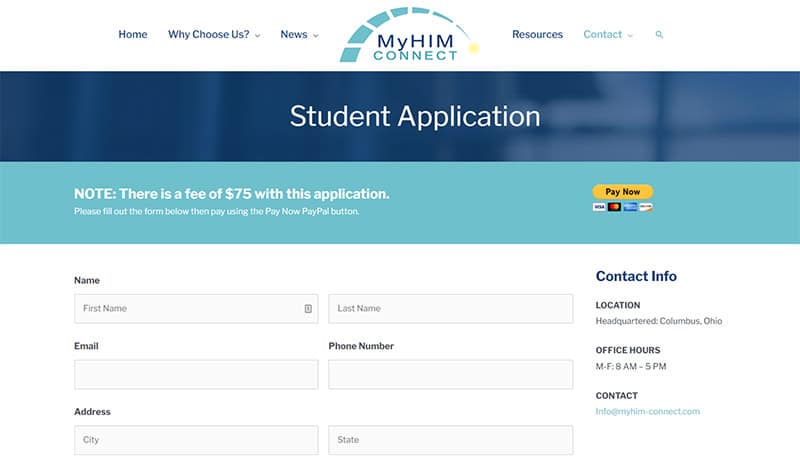Expand the Why Choose Us? dropdown
This screenshot has width=800, height=469.
pyautogui.click(x=214, y=35)
